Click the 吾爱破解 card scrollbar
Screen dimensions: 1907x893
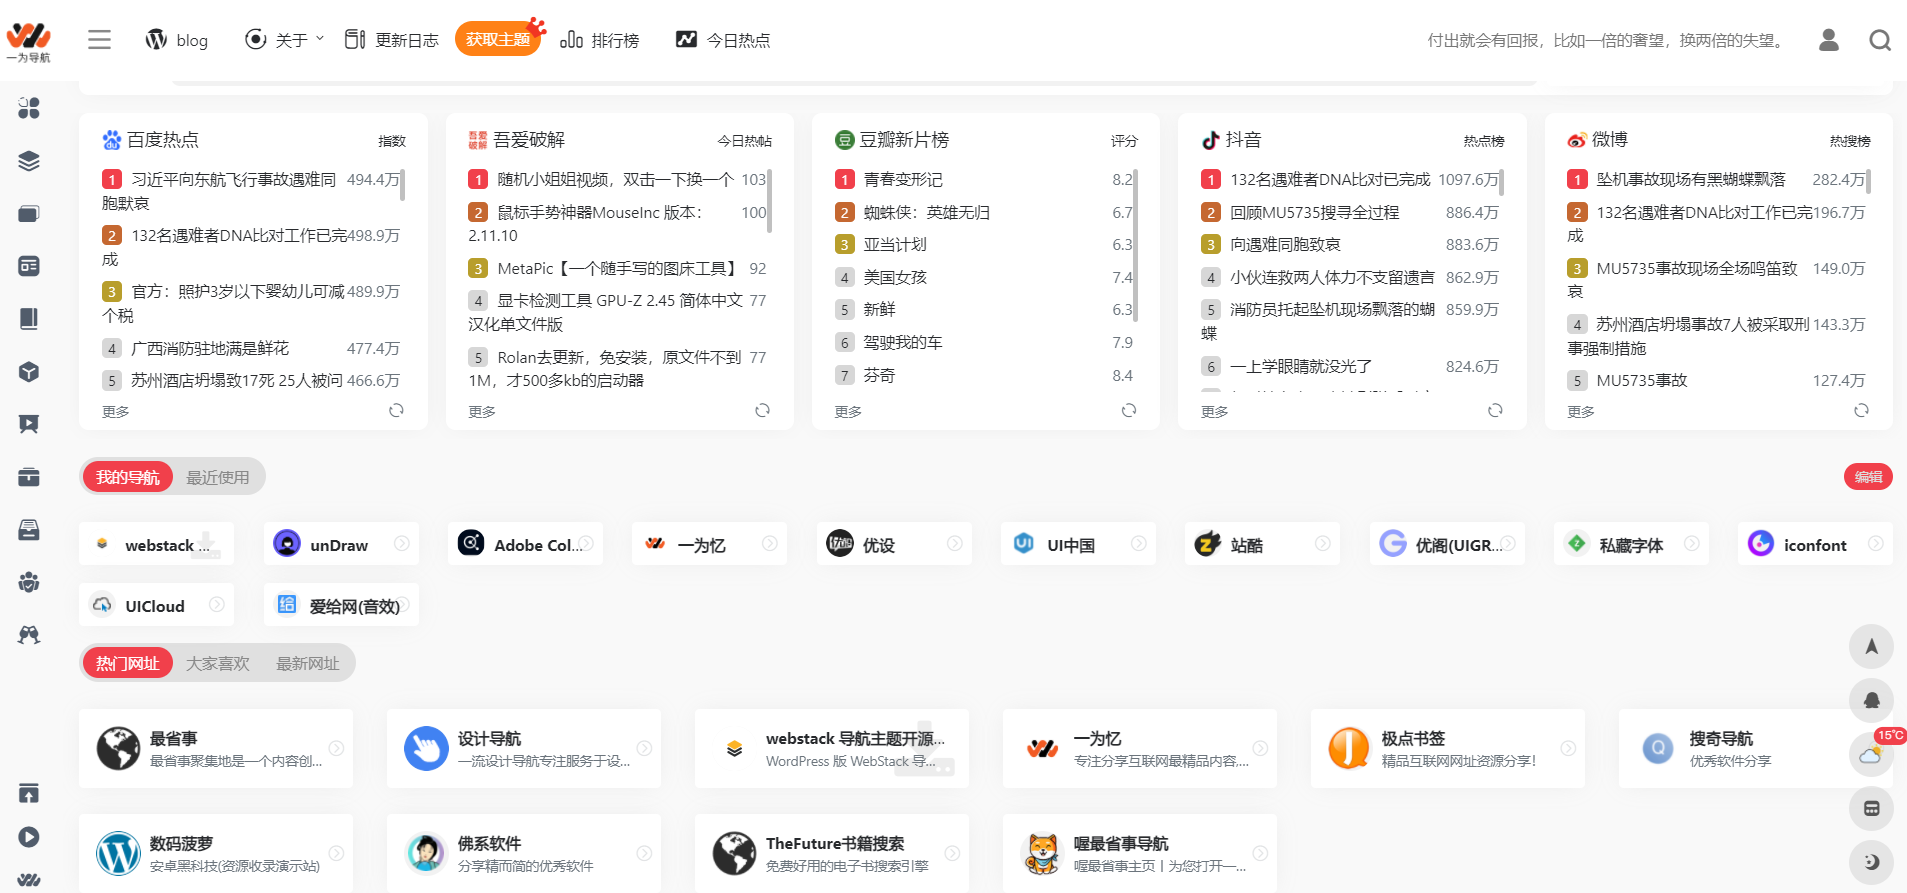tap(769, 200)
